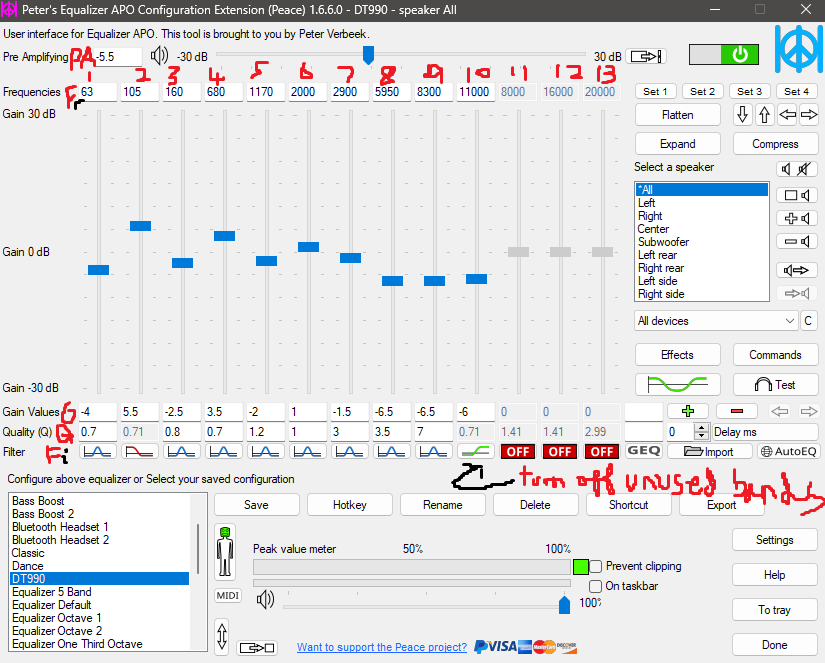Click the square-and-speaker button
Image resolution: width=825 pixels, height=663 pixels.
[798, 195]
